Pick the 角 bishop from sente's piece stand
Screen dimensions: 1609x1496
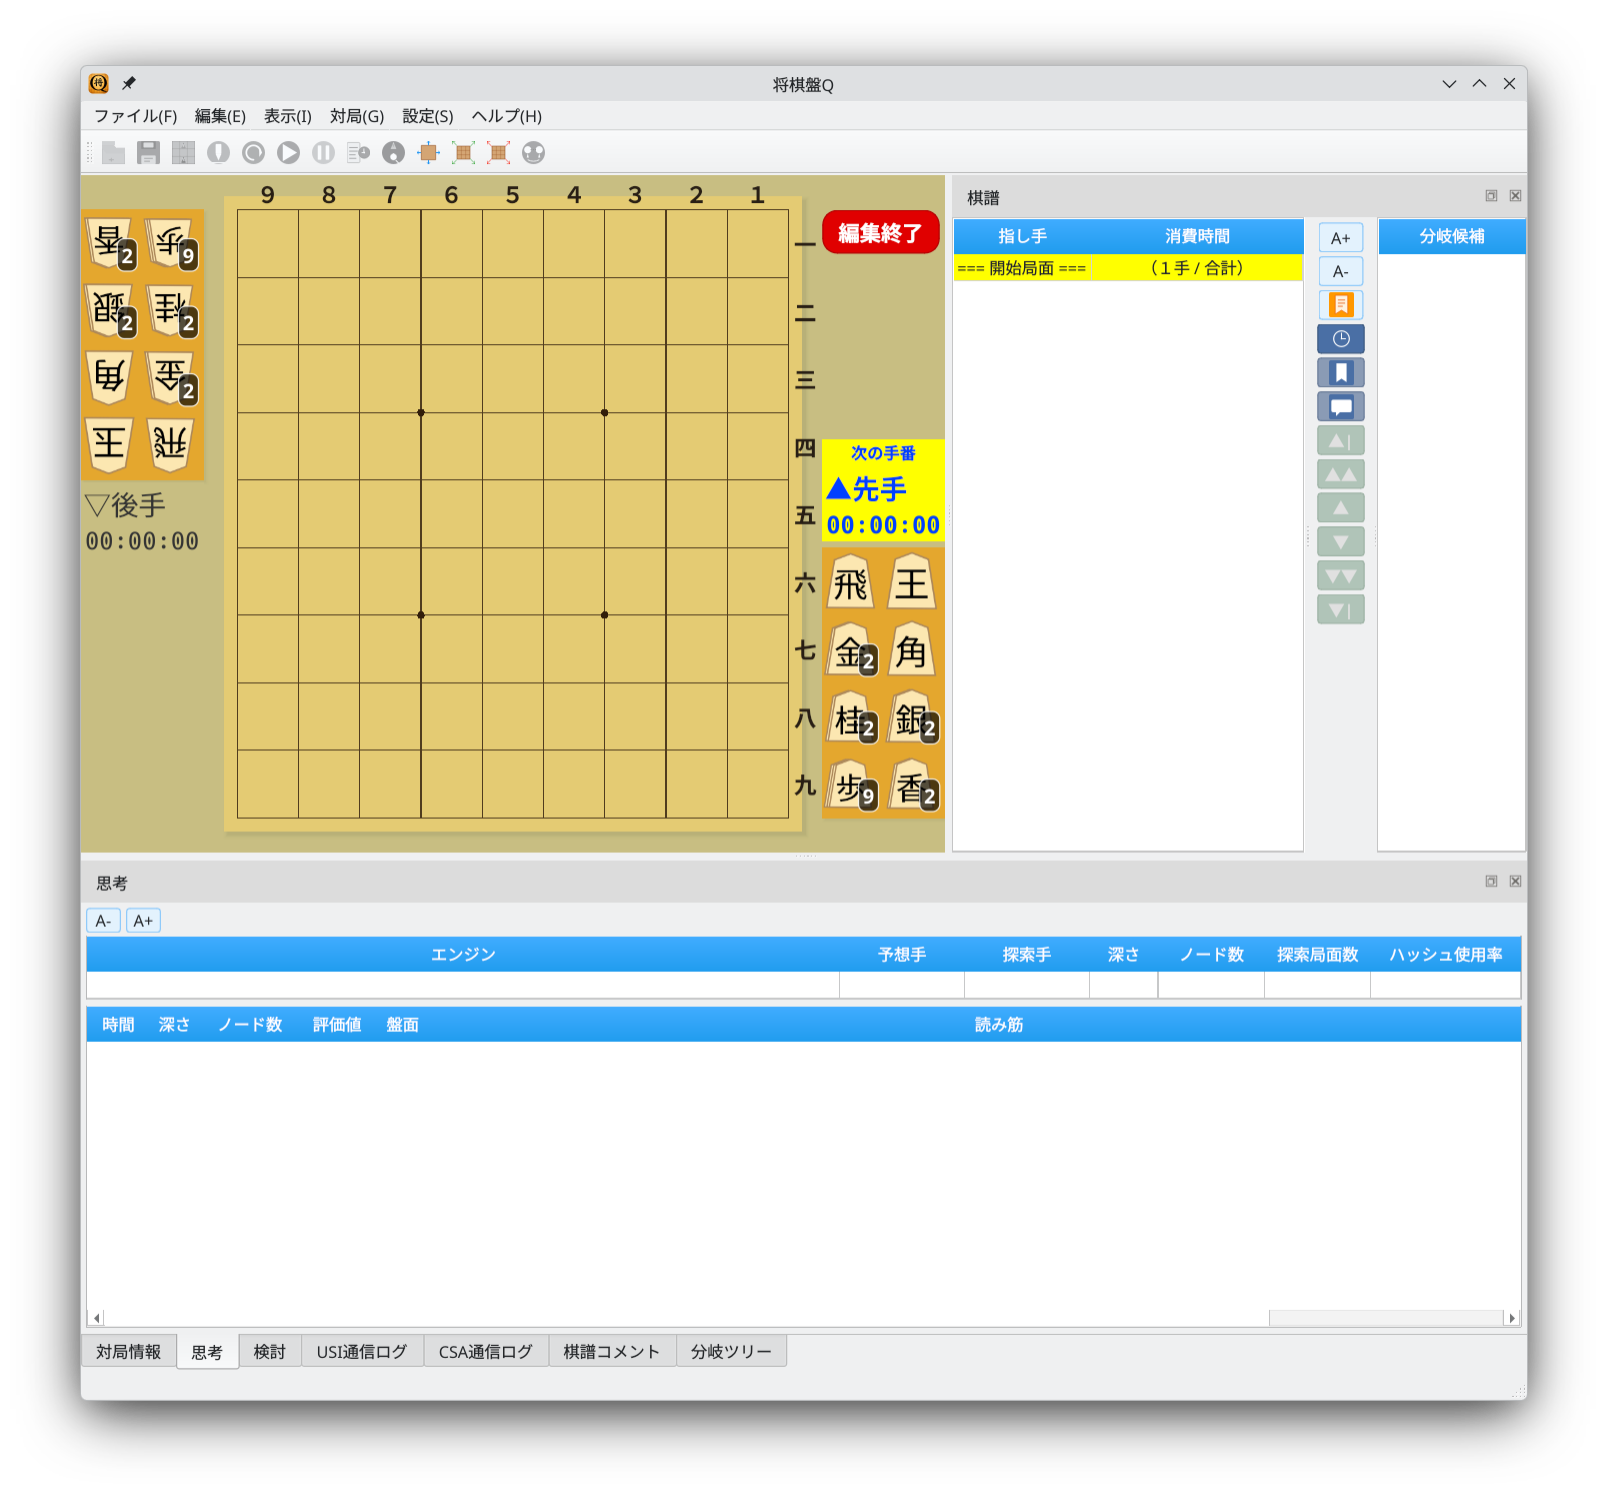[911, 652]
